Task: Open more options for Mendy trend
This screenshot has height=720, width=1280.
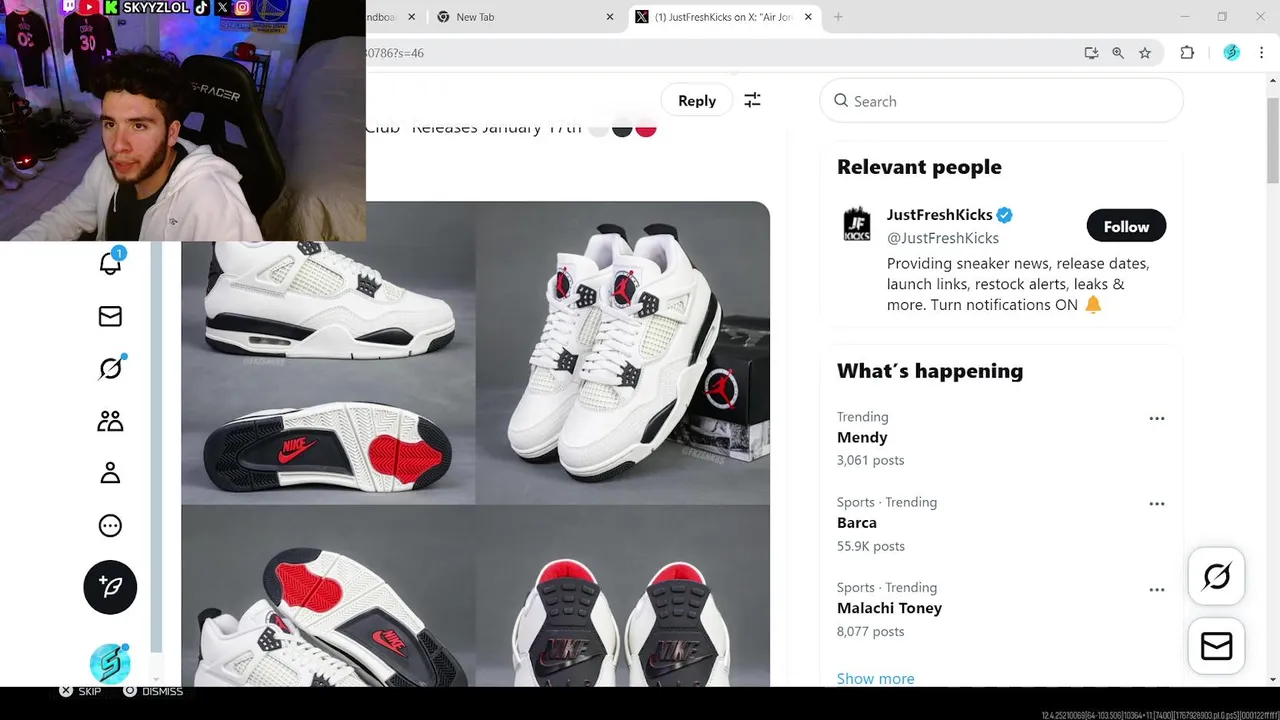Action: 1157,418
